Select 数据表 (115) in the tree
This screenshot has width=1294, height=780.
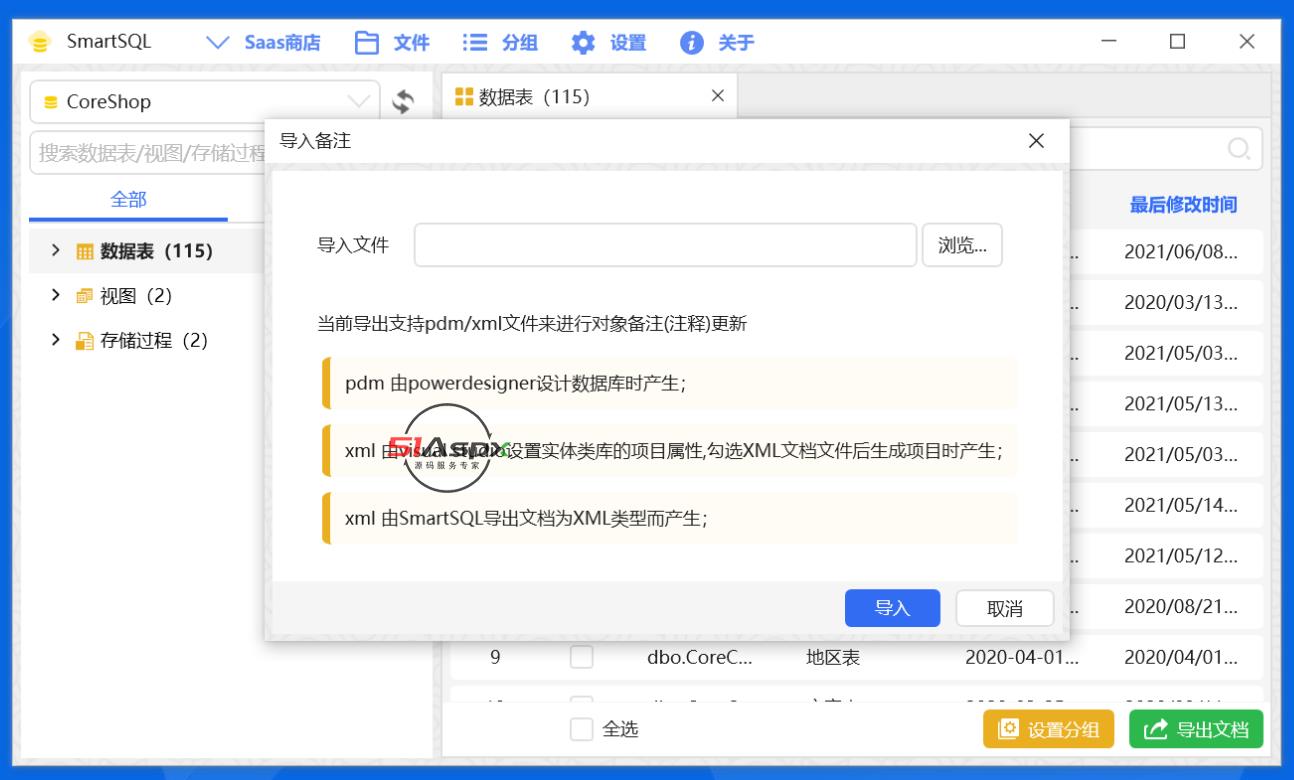pos(156,251)
